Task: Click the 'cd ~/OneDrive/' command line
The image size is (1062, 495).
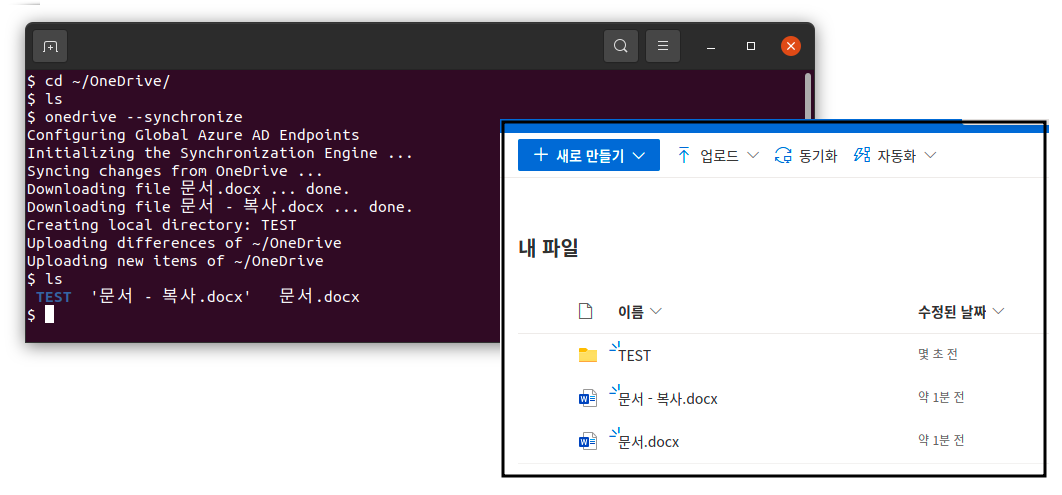Action: (98, 81)
